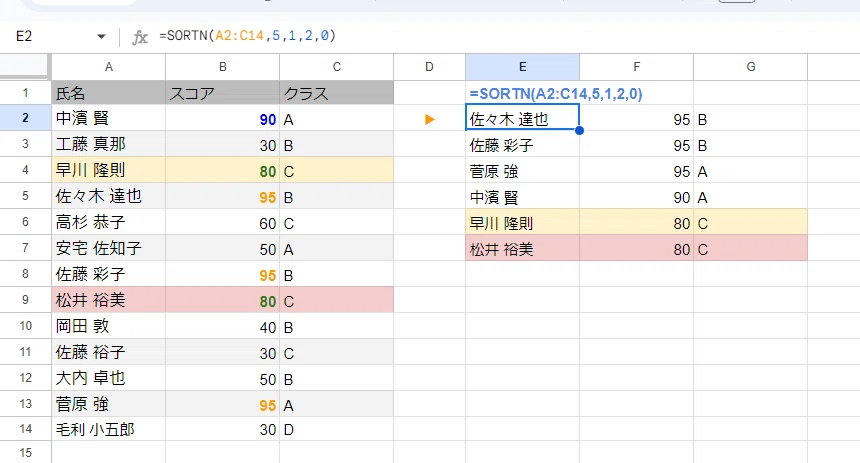This screenshot has width=860, height=463.
Task: Select column E header
Action: pyautogui.click(x=522, y=67)
